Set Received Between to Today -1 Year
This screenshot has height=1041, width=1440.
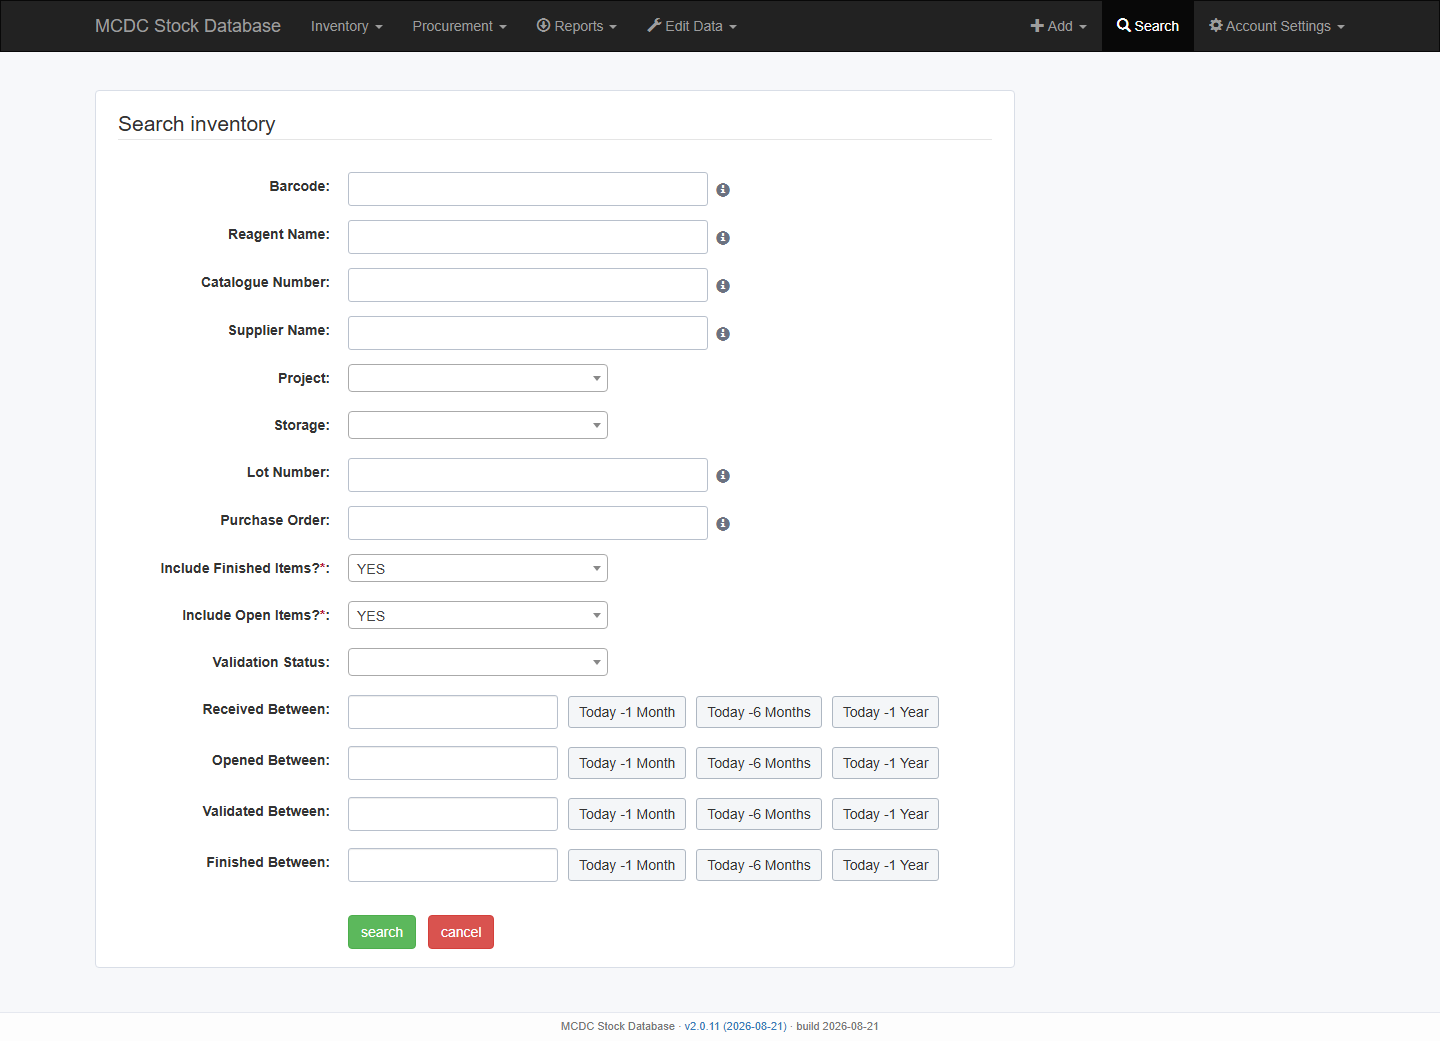pyautogui.click(x=885, y=712)
